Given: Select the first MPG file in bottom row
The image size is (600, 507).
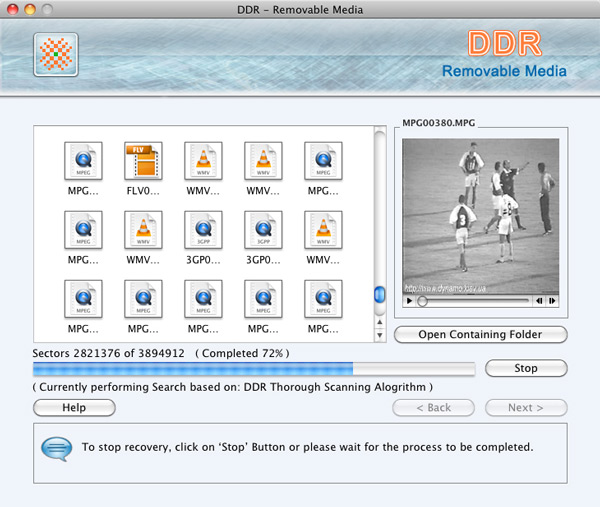Looking at the screenshot, I should [83, 299].
